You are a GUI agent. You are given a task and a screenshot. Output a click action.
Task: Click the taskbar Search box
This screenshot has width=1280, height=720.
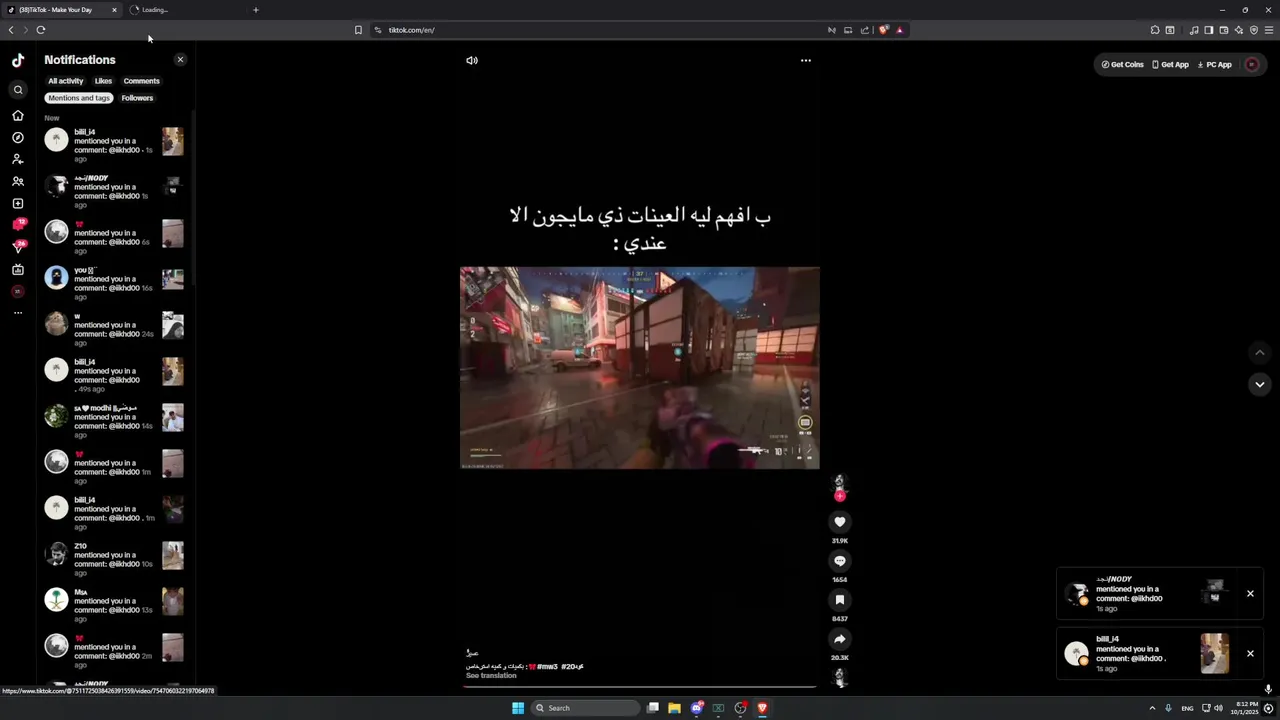coord(585,708)
